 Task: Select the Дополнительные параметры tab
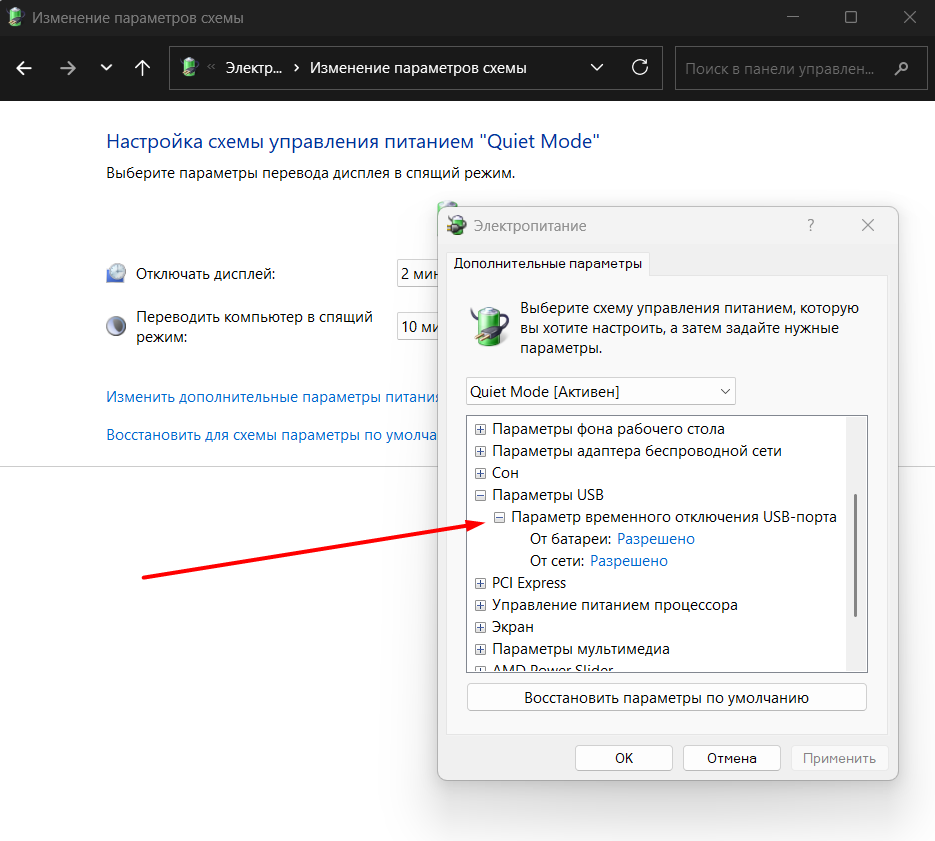click(547, 264)
